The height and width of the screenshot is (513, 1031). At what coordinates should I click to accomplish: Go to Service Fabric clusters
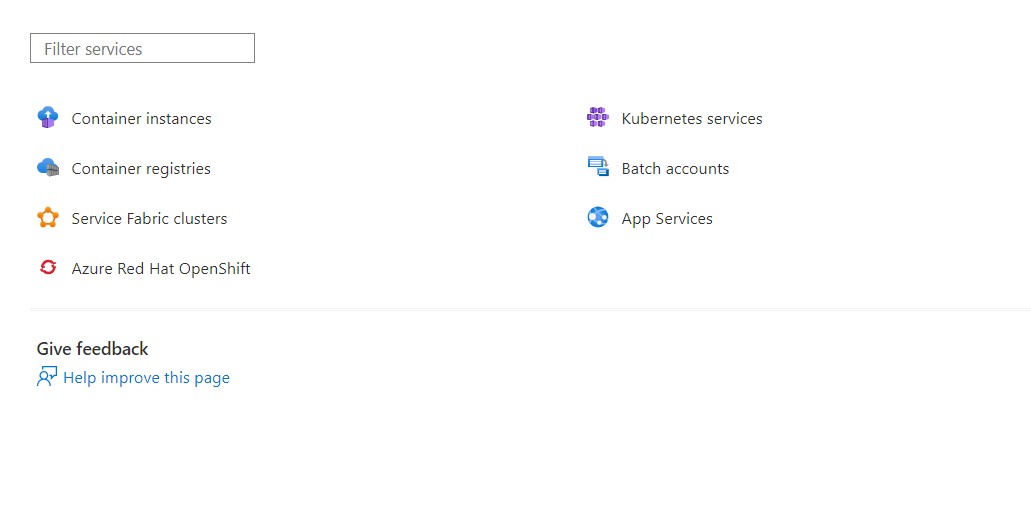pyautogui.click(x=149, y=219)
